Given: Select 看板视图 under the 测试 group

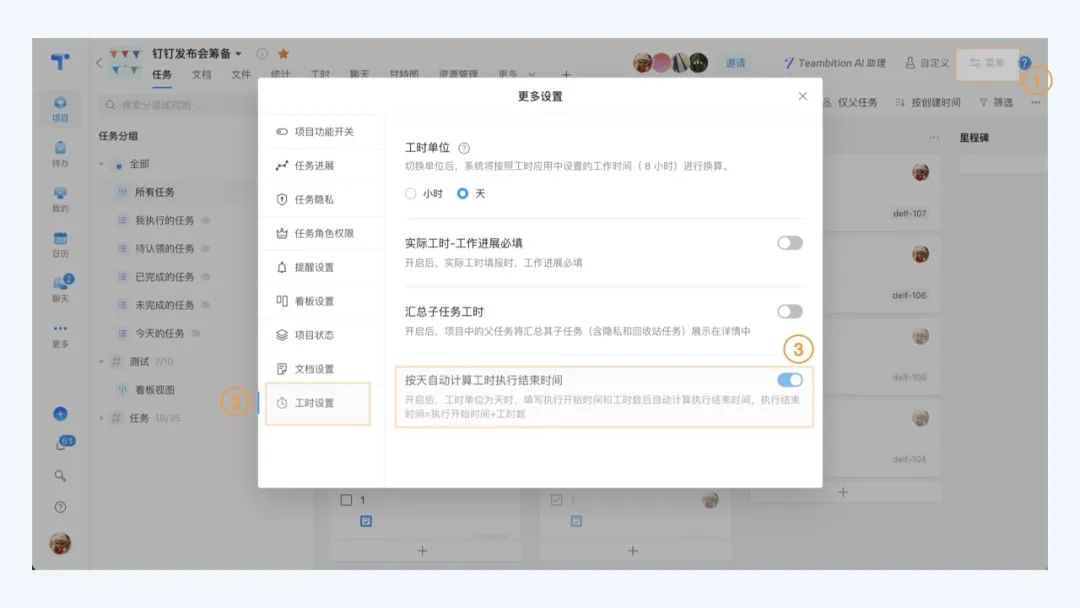Looking at the screenshot, I should point(154,390).
